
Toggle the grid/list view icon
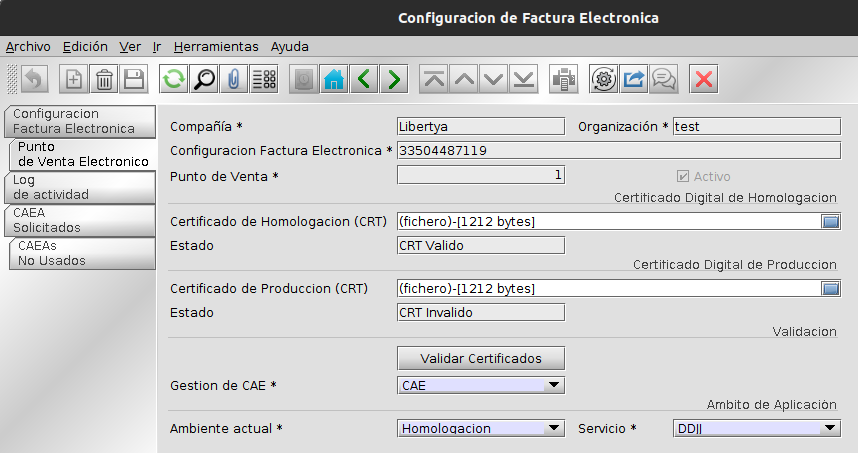[x=264, y=79]
